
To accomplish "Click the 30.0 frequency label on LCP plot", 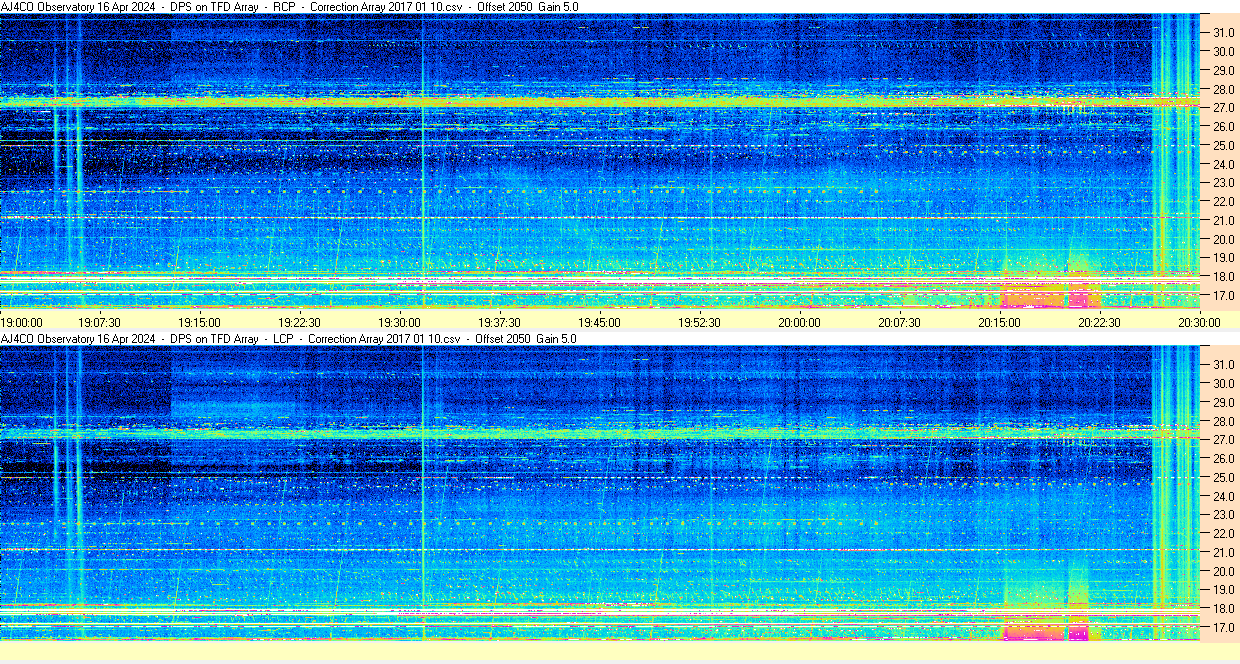I will pos(1224,383).
